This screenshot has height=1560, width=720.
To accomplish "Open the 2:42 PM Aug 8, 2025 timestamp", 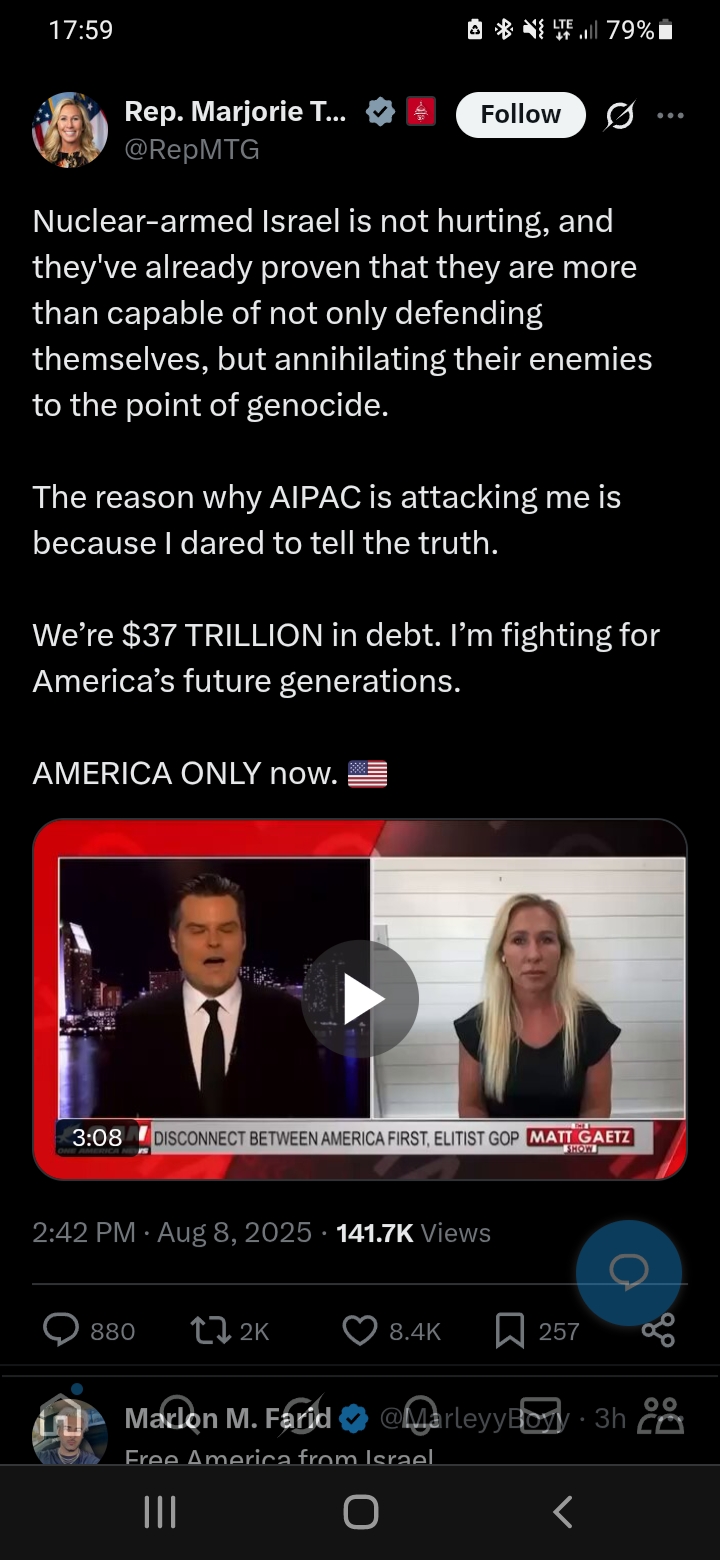I will point(172,1232).
